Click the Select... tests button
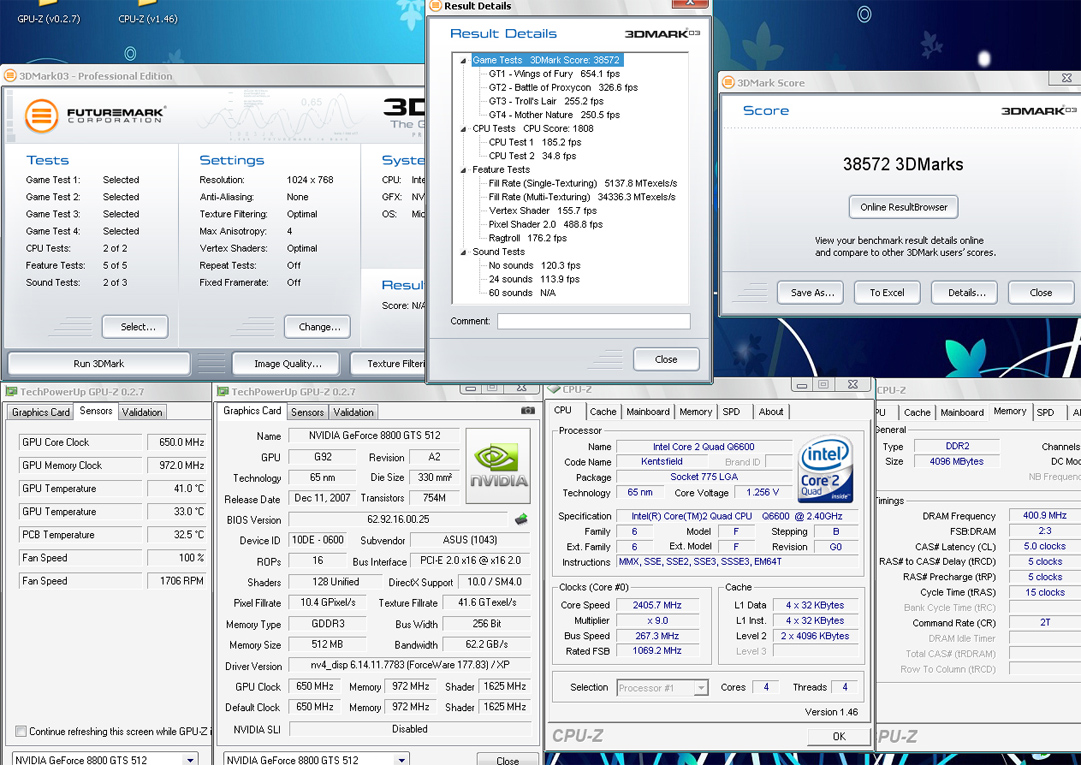 pos(135,327)
